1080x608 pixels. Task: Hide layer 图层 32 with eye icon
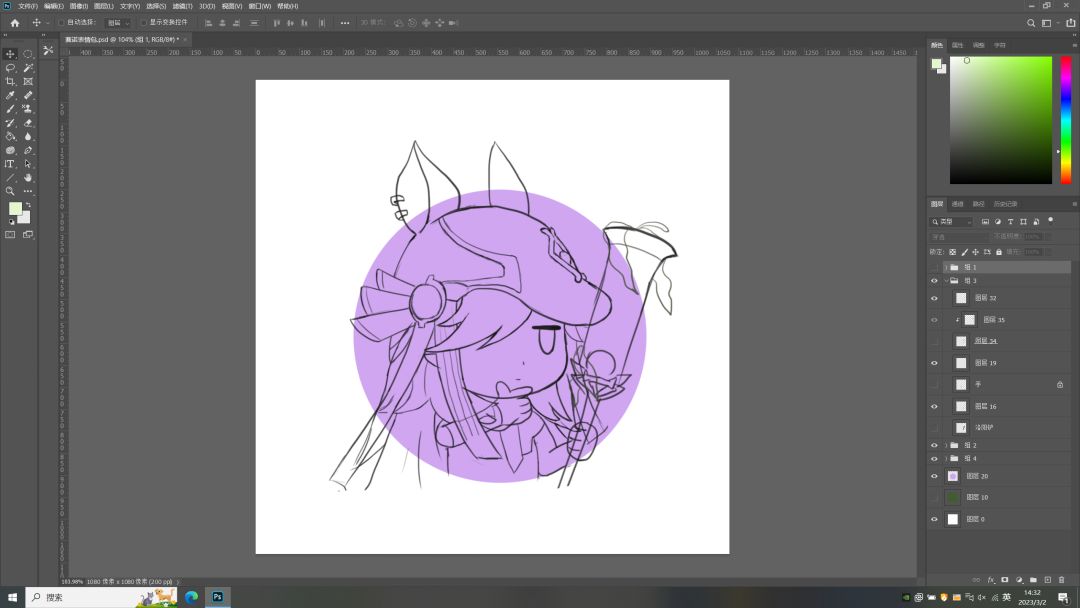(x=934, y=298)
